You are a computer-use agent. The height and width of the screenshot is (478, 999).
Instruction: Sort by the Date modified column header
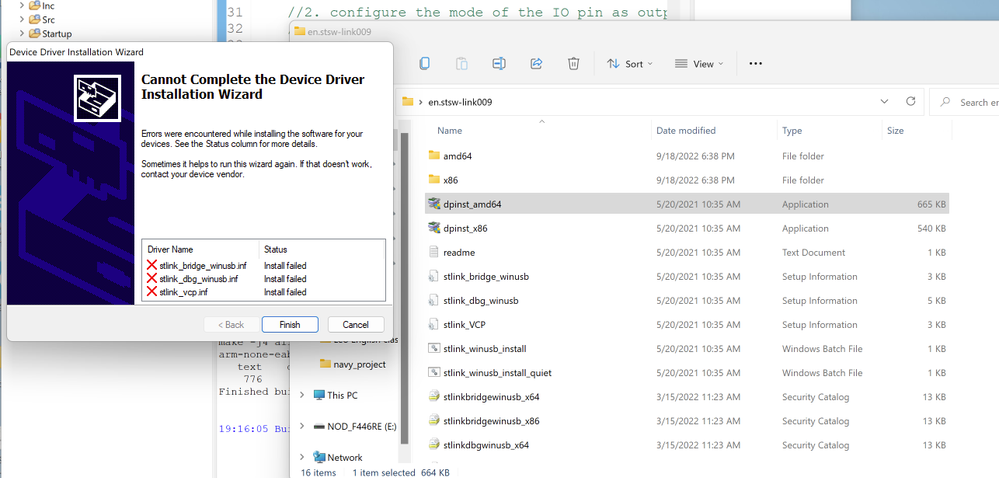click(686, 131)
